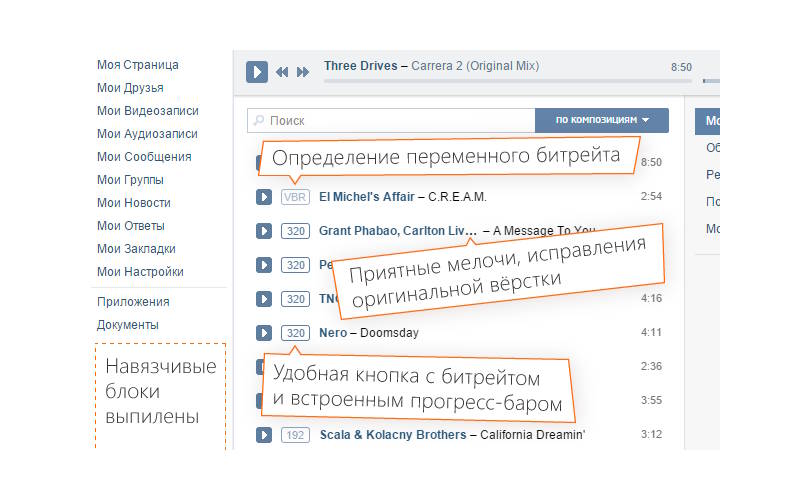The width and height of the screenshot is (800, 500).
Task: Click the 4:11 duration on Nero row
Action: coord(651,333)
